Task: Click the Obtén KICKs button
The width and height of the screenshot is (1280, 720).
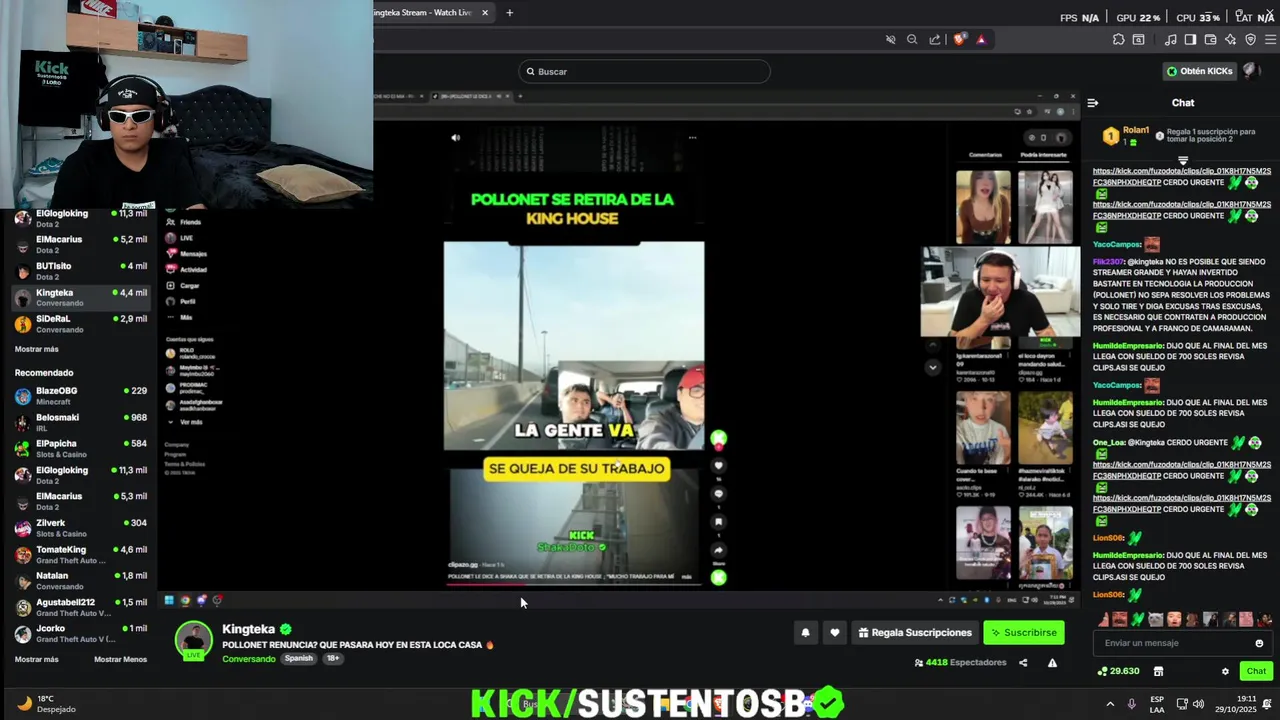Action: click(1200, 71)
